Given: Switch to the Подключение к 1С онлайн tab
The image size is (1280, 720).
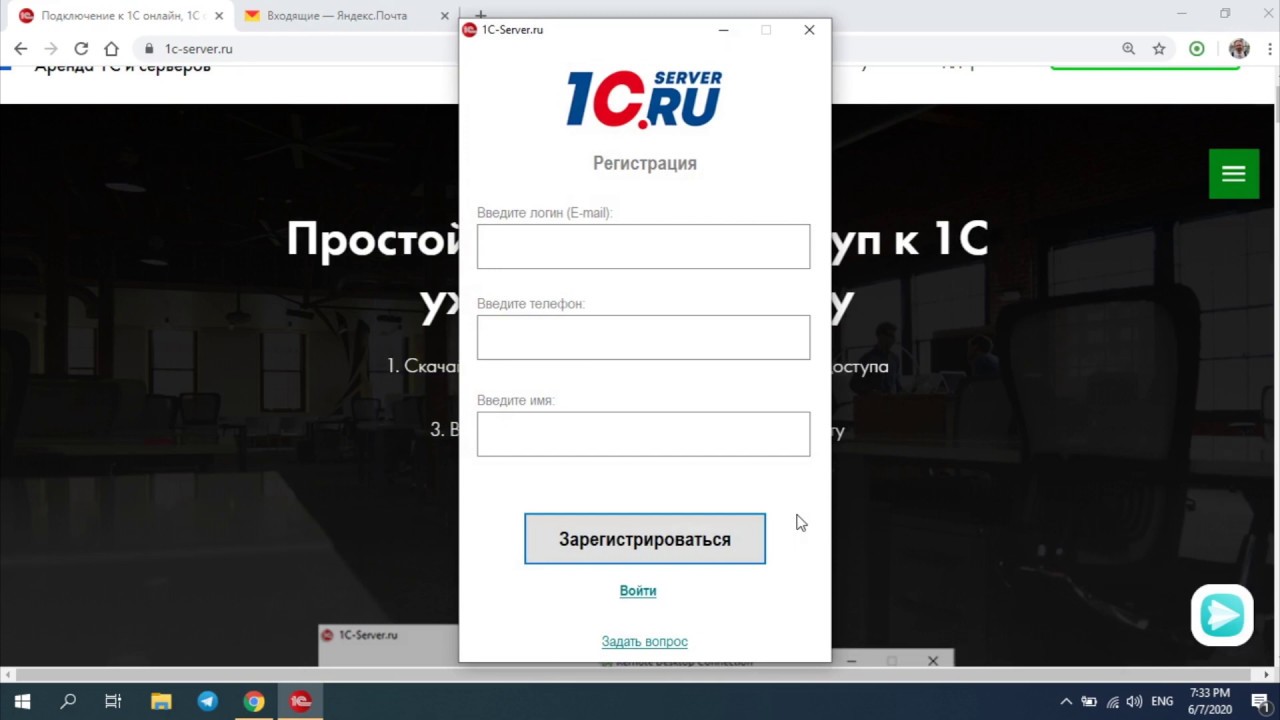Looking at the screenshot, I should 120,16.
